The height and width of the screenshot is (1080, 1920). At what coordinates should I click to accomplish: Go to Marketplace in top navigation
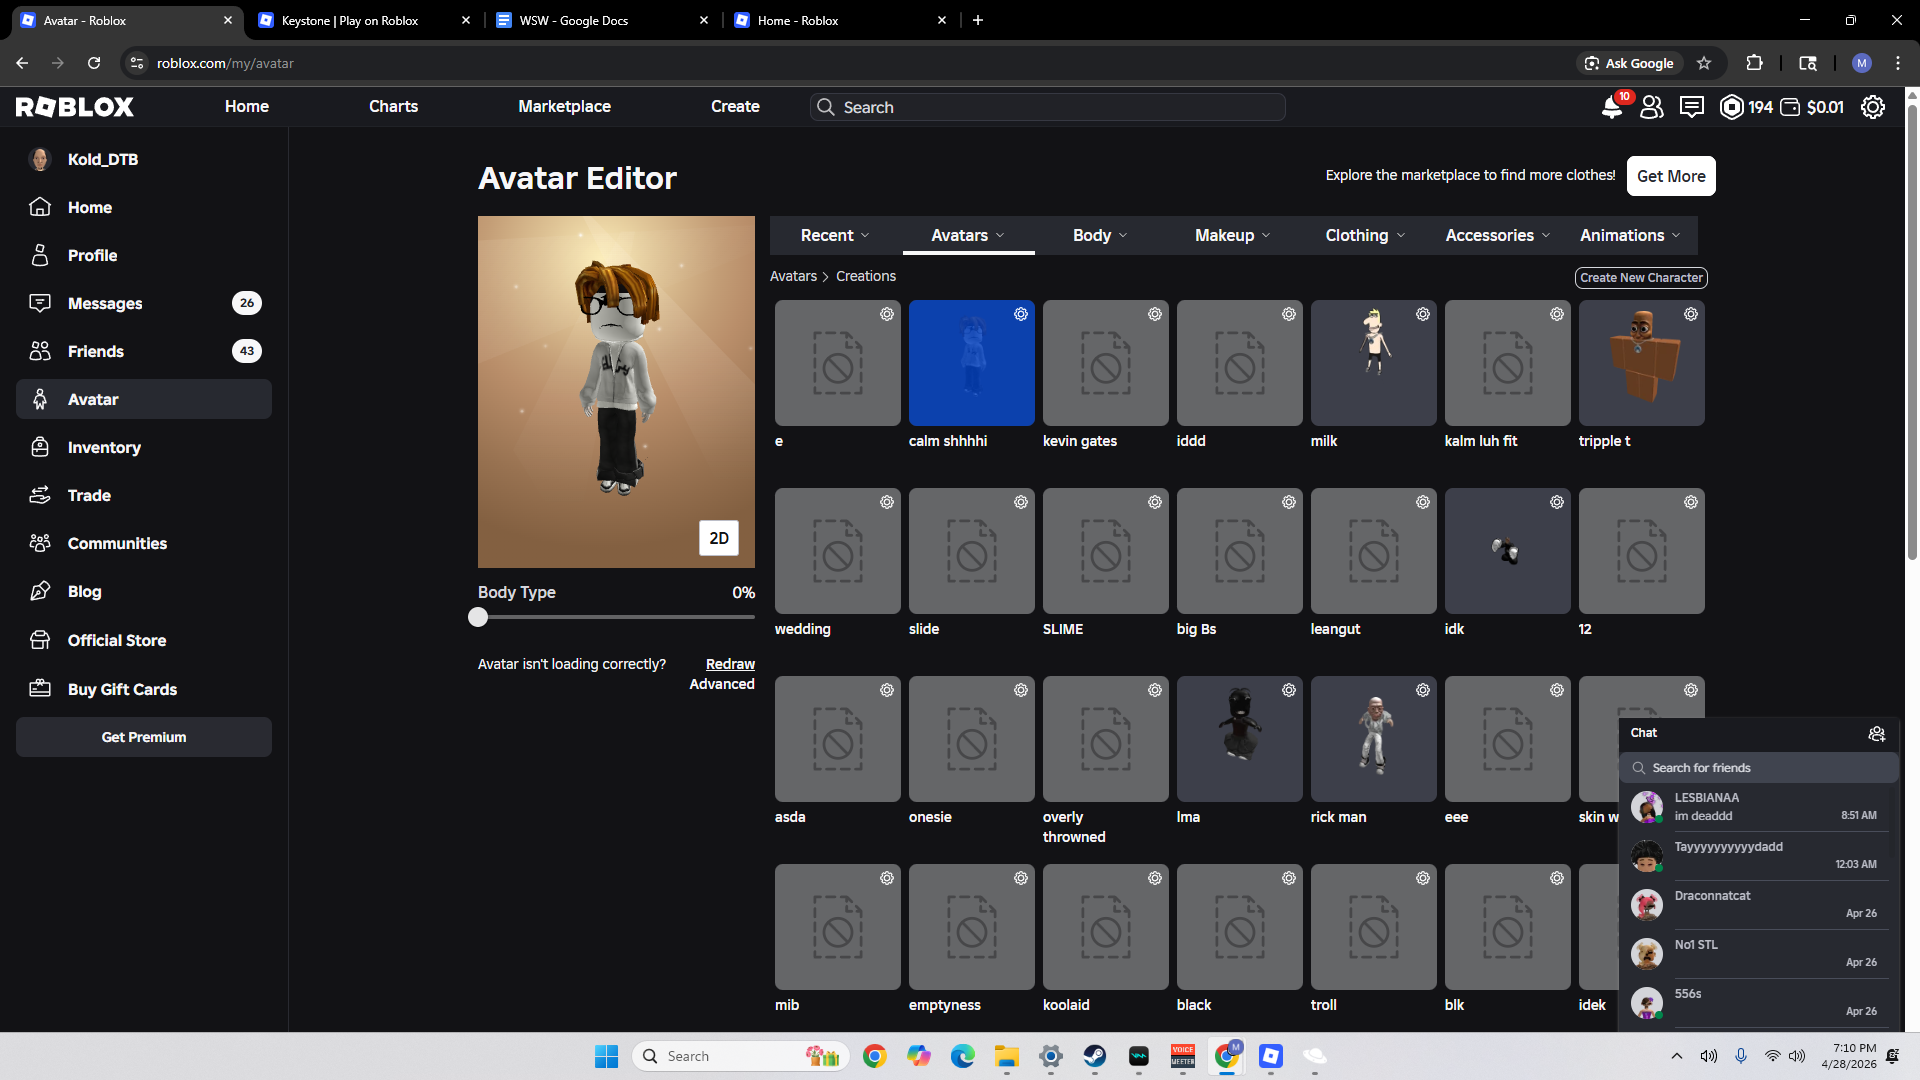coord(564,106)
